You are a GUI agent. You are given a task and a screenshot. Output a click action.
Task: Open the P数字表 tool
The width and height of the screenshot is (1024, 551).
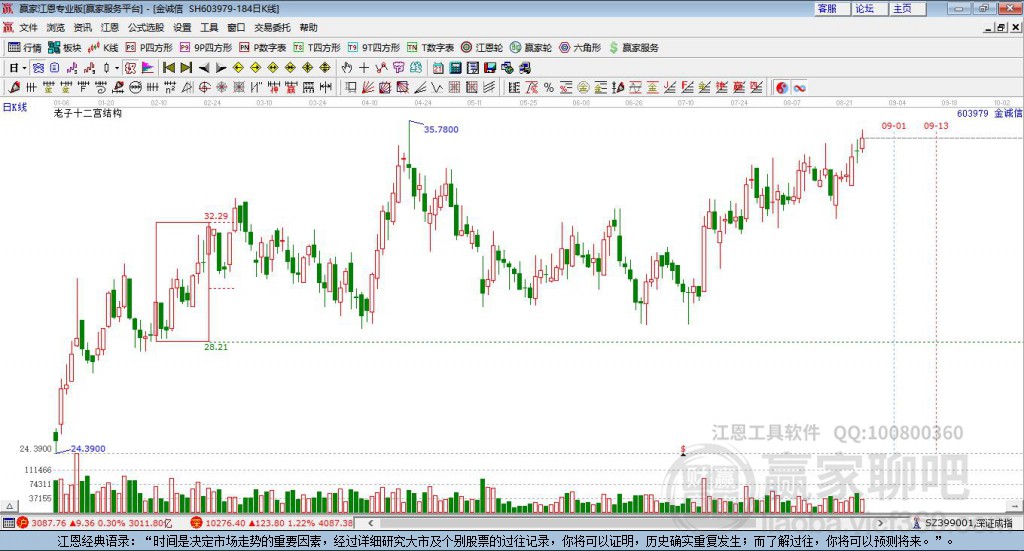click(x=263, y=47)
